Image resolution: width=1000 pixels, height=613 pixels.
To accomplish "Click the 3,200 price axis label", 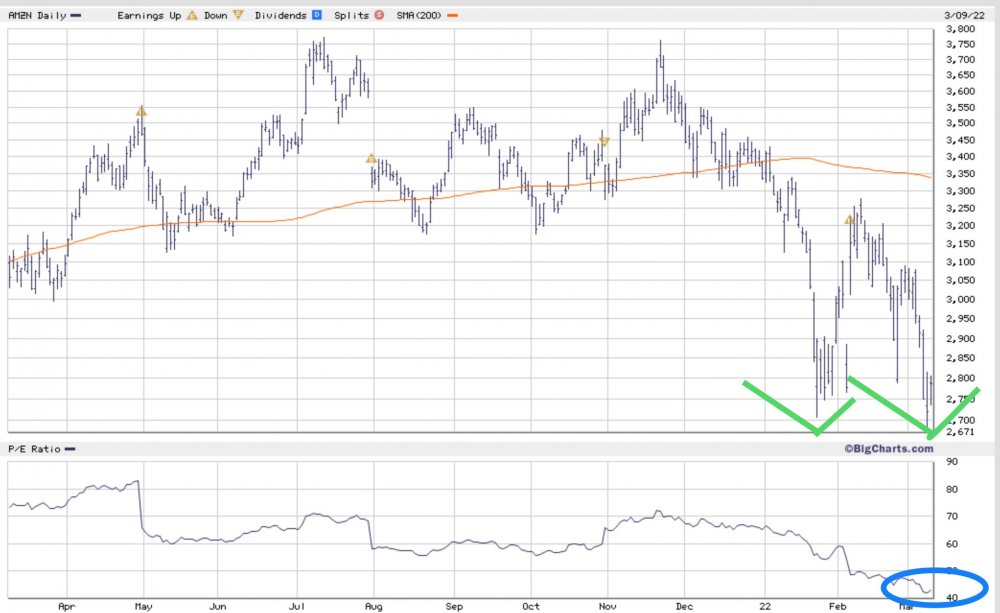I will click(960, 225).
